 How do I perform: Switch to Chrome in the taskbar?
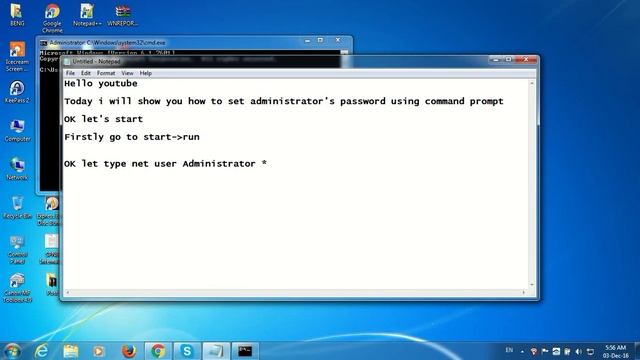[x=158, y=351]
